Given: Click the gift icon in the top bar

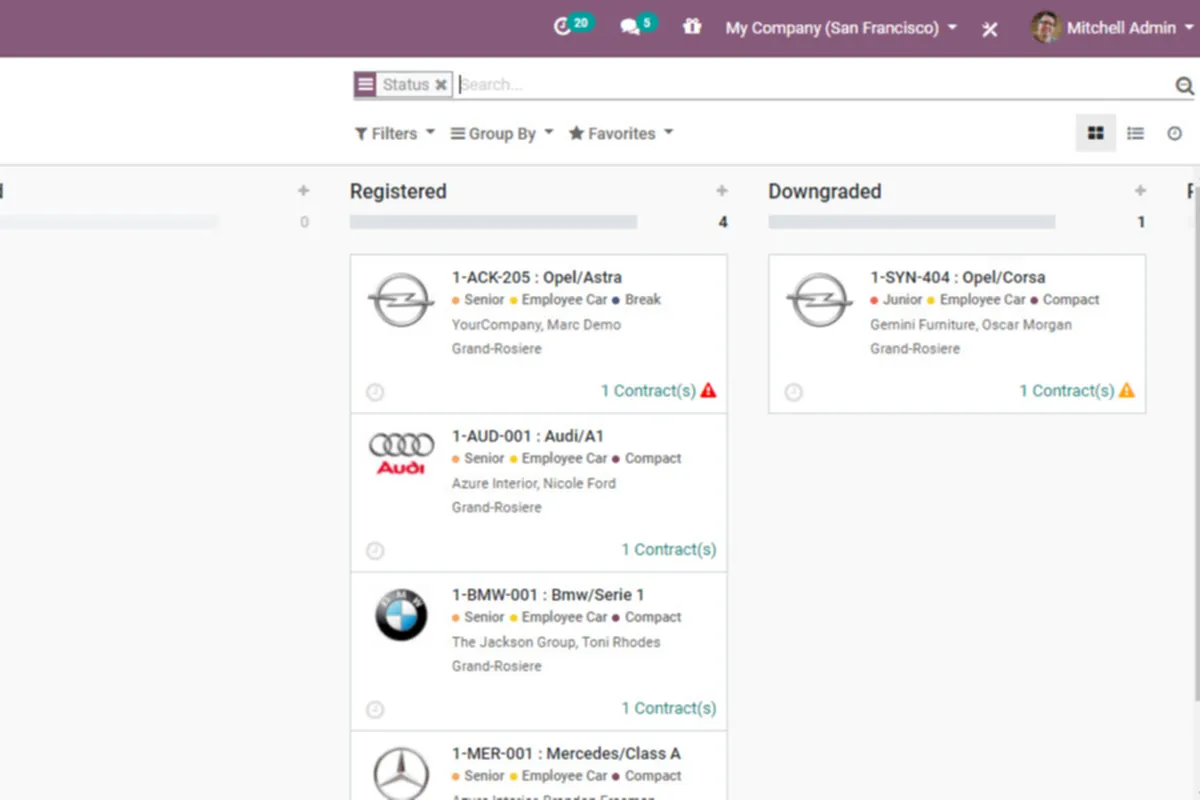Looking at the screenshot, I should pos(692,27).
